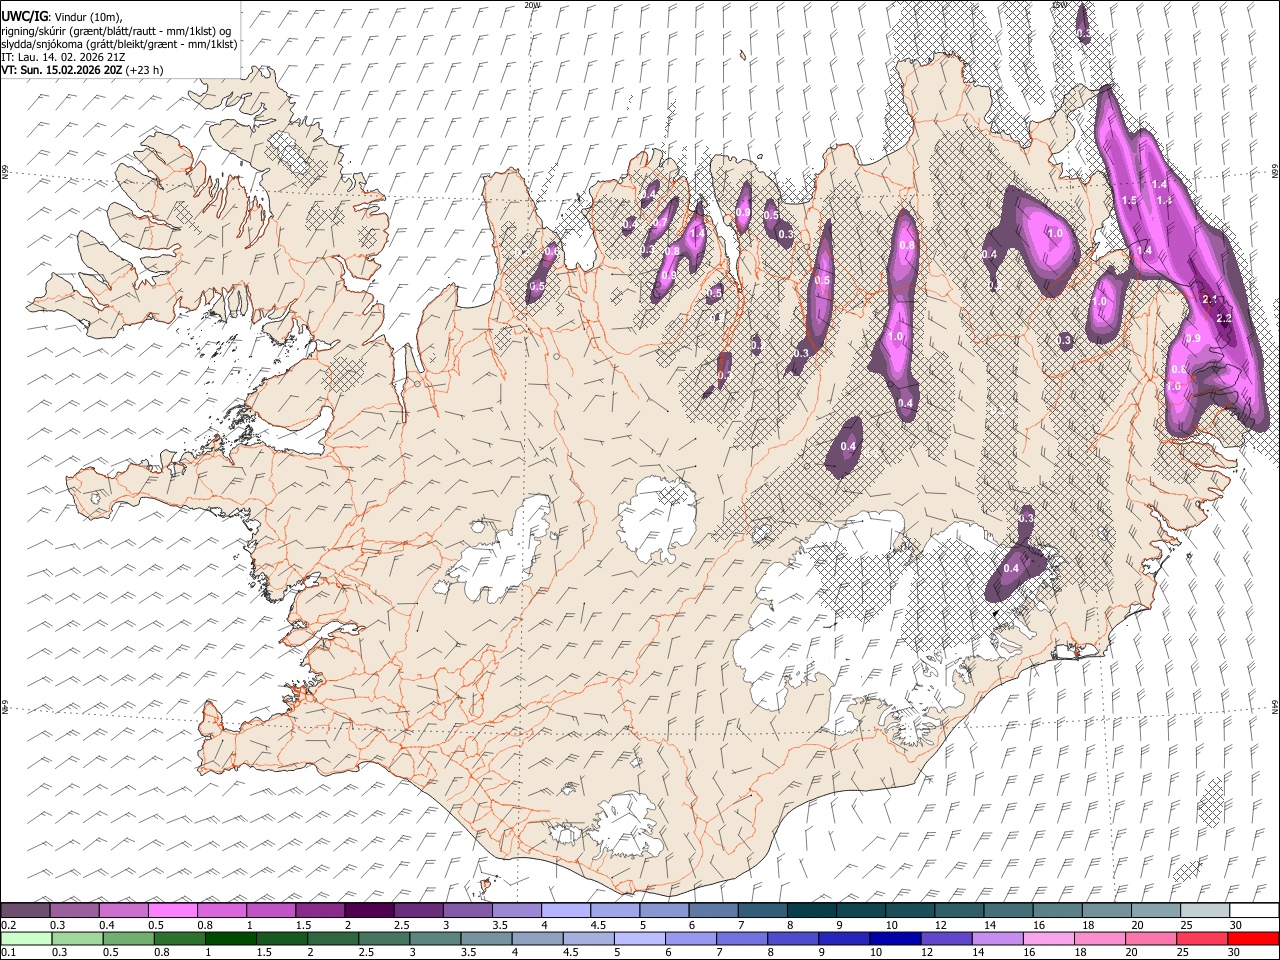Select the light pink swatch between 16 and 18
This screenshot has height=960, width=1280.
click(x=1048, y=938)
